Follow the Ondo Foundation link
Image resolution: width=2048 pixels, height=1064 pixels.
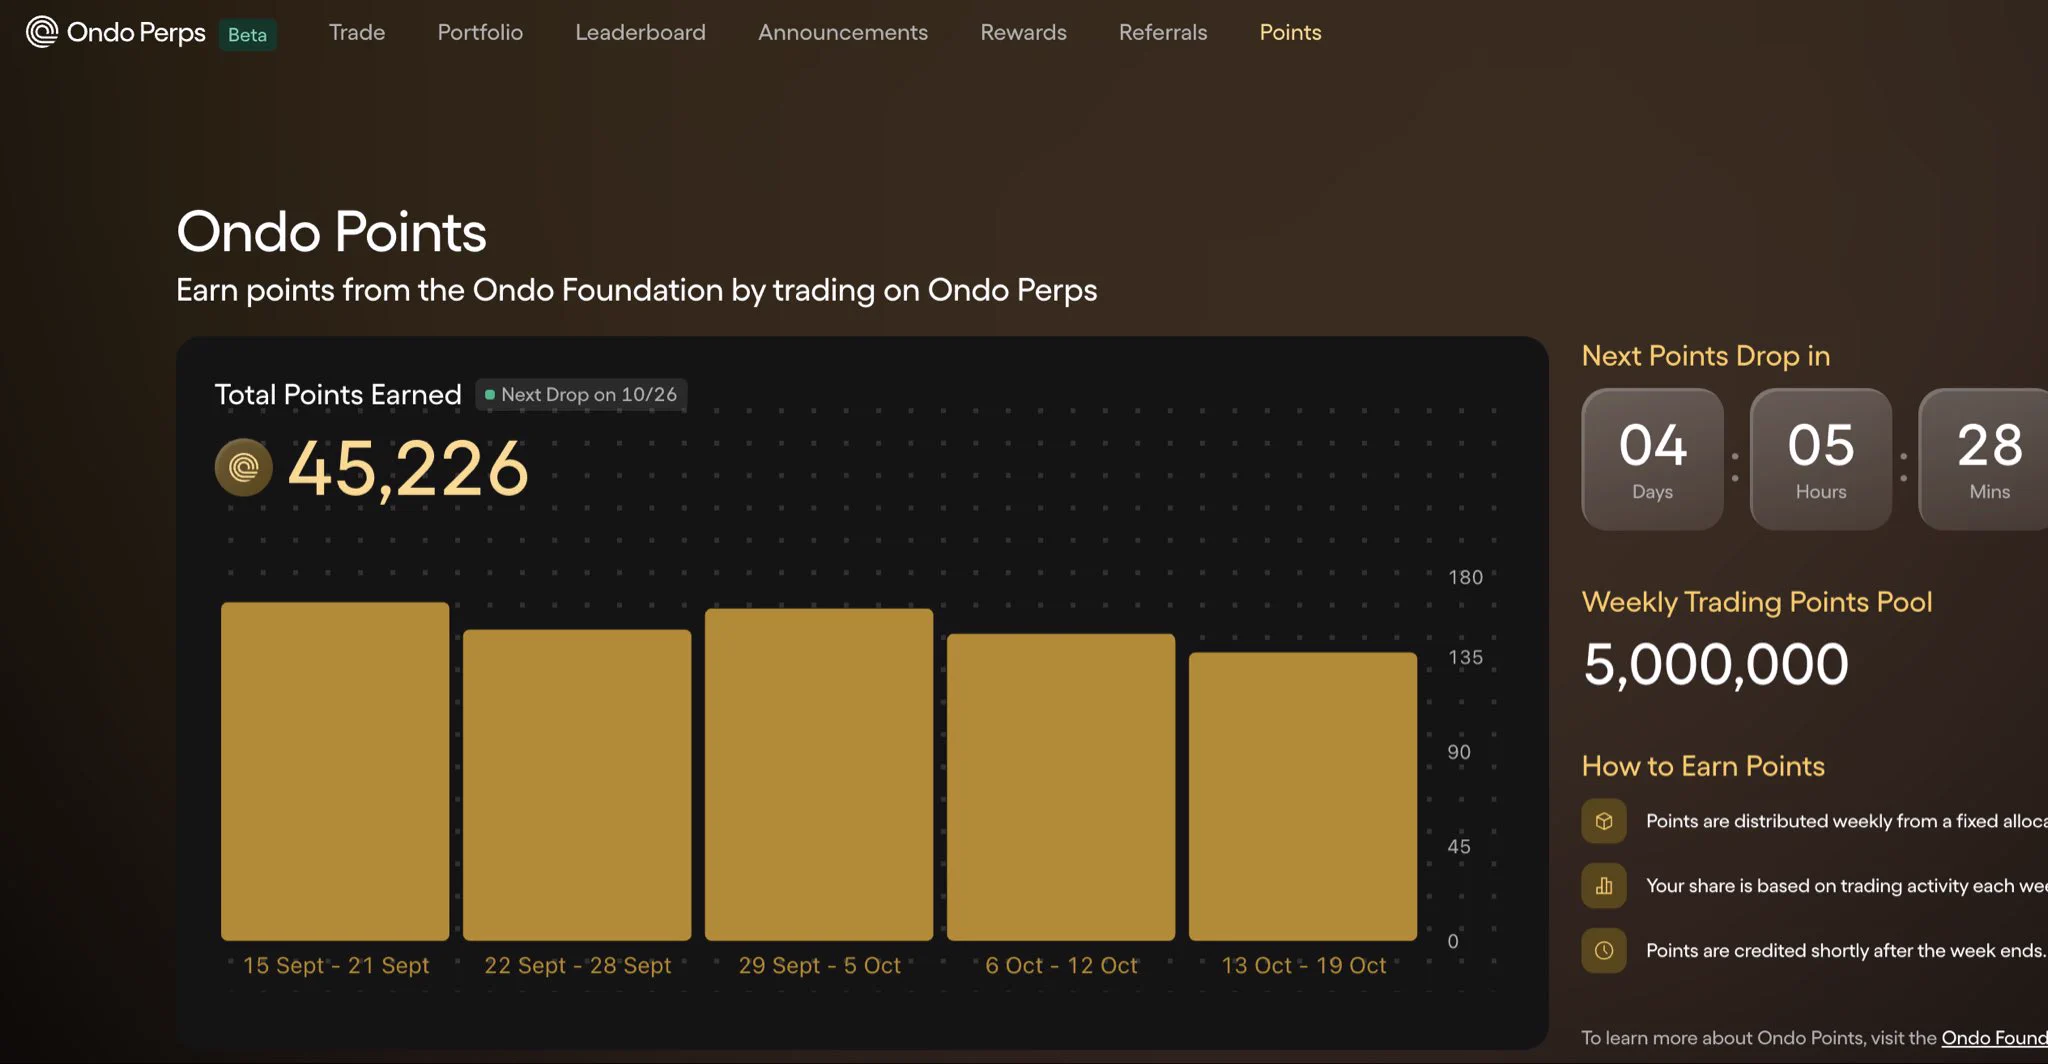pyautogui.click(x=1994, y=1038)
